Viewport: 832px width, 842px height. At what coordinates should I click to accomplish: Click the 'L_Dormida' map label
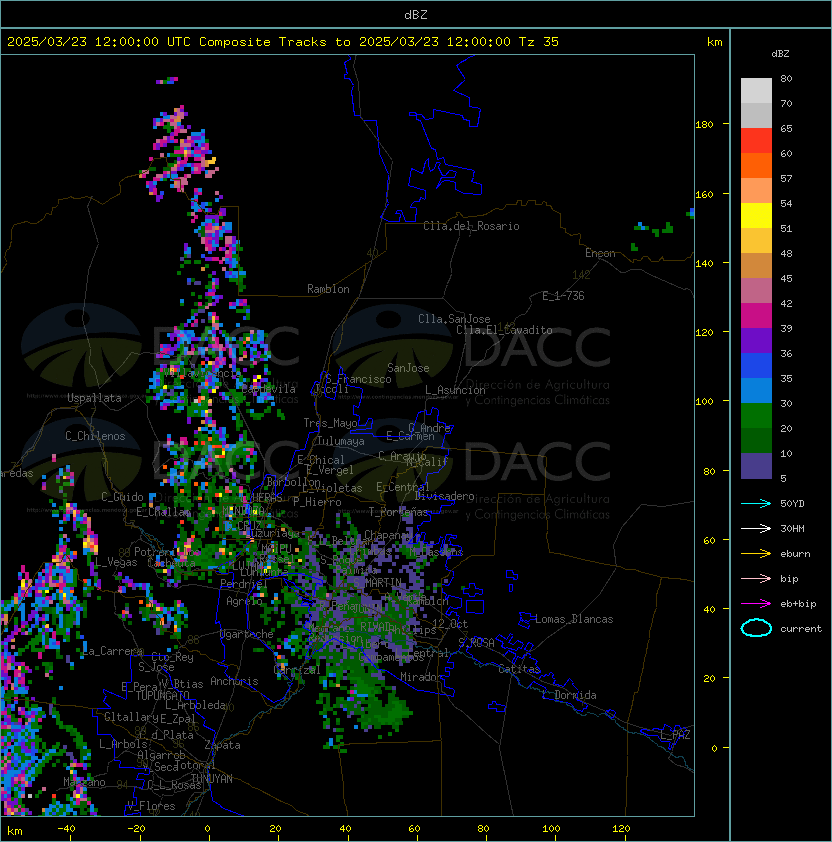click(x=569, y=695)
